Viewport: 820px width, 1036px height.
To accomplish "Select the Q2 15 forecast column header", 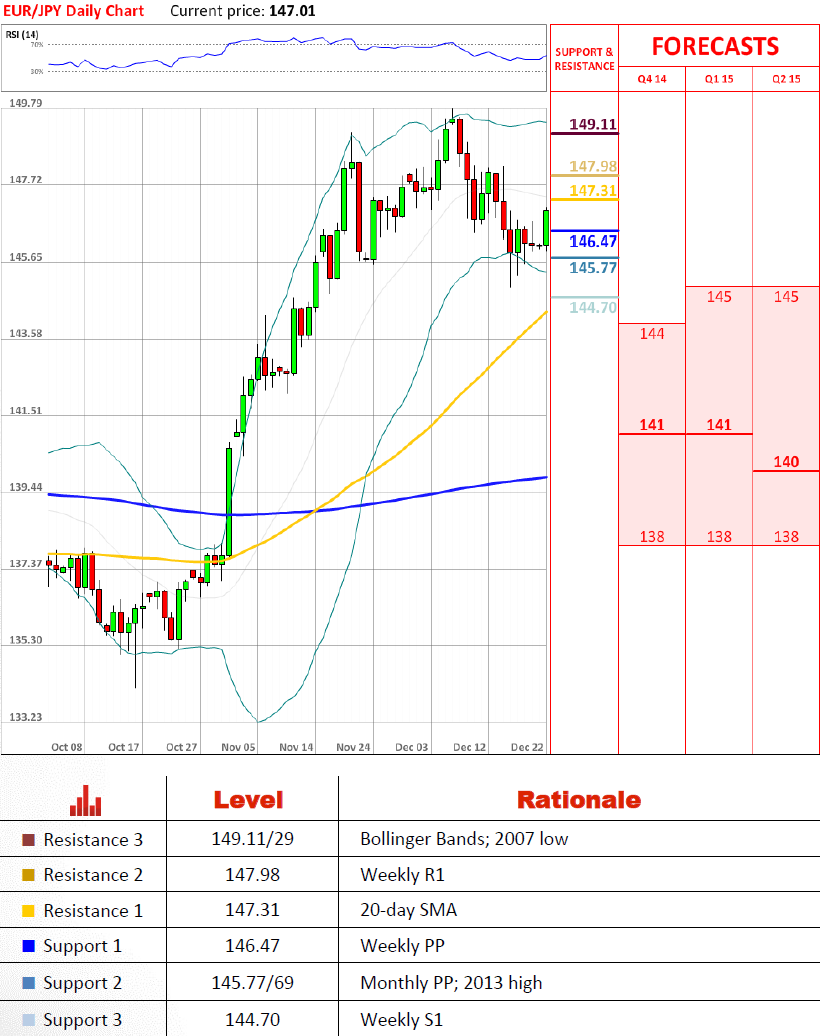I will (786, 79).
